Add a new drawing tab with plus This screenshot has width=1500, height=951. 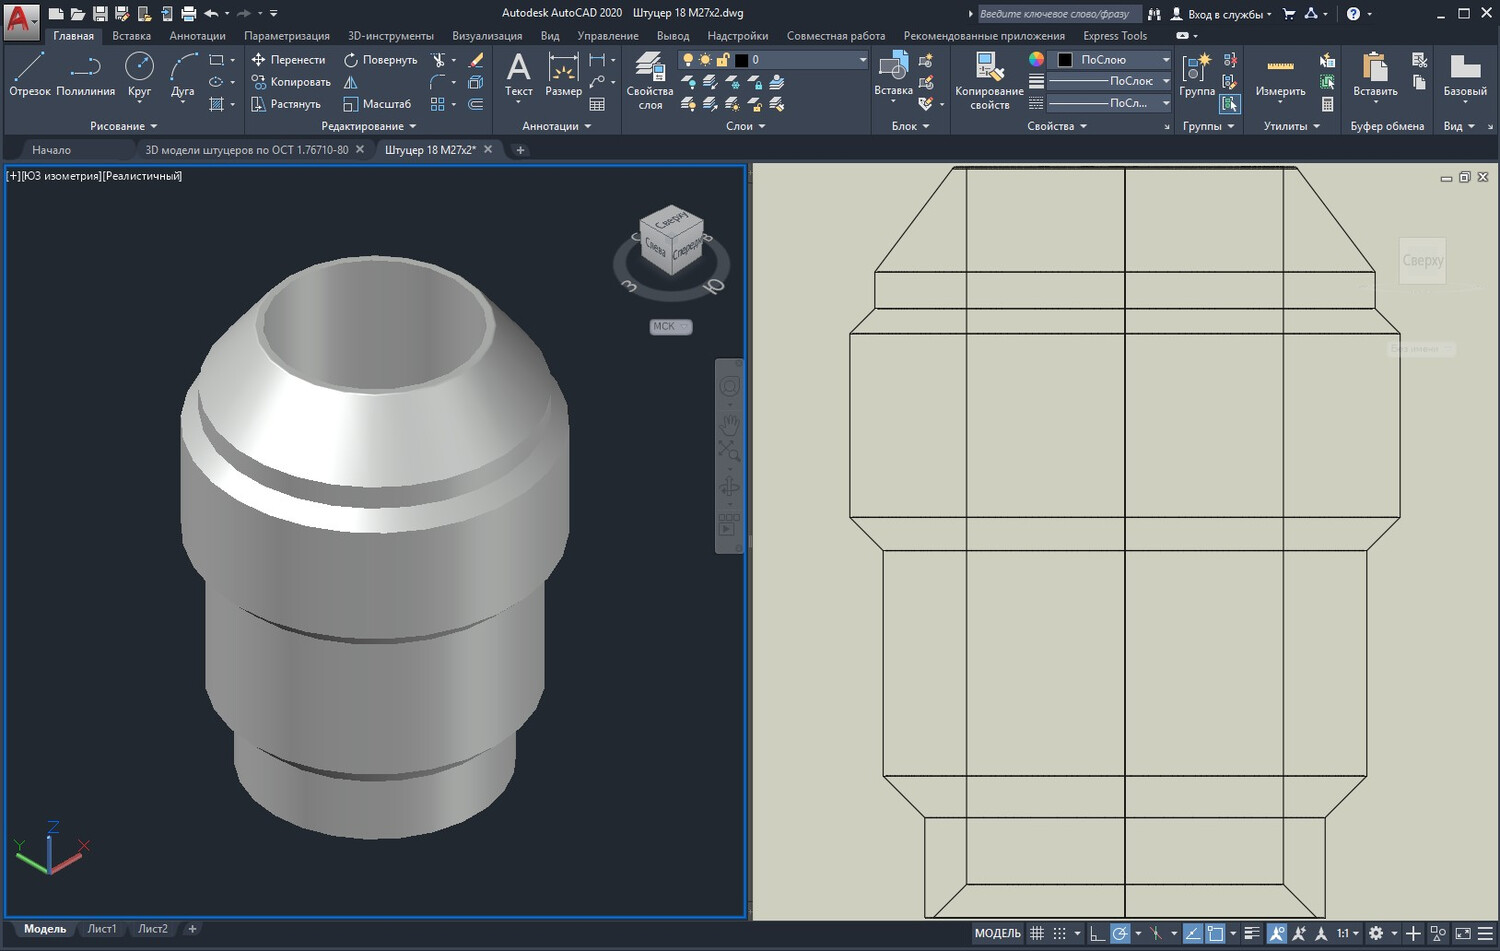pos(520,150)
